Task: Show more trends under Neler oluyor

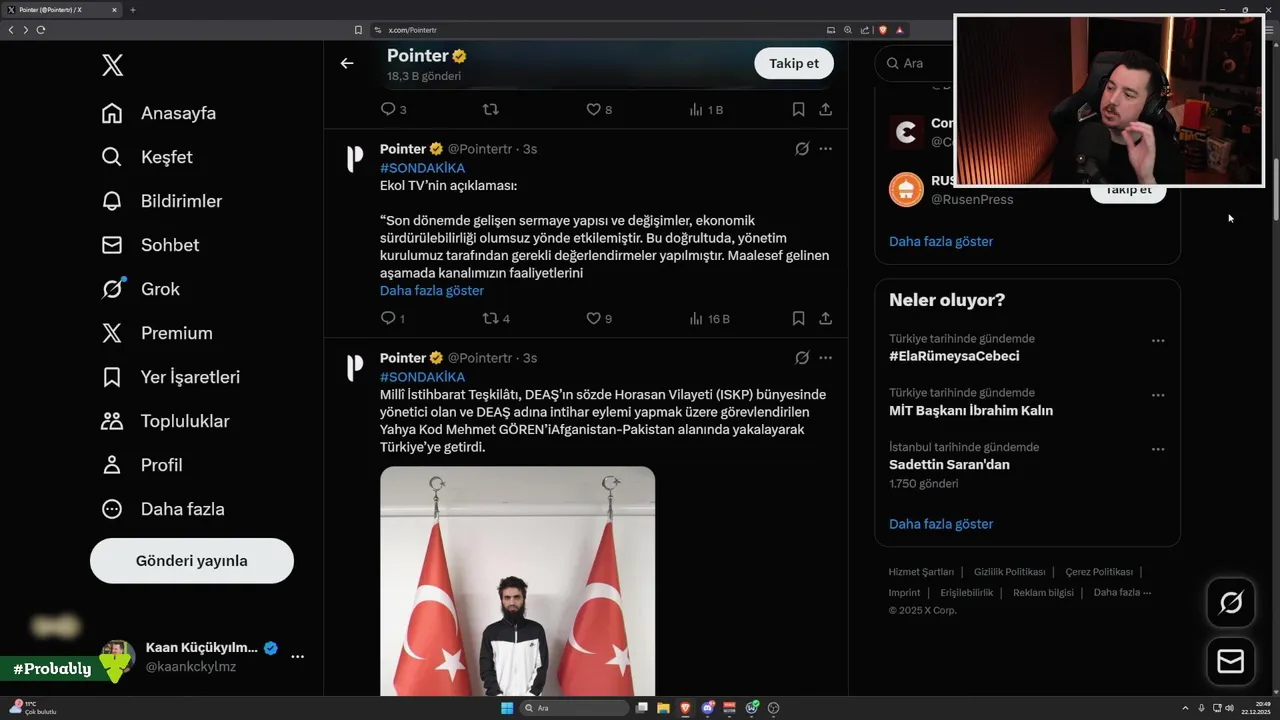Action: click(941, 524)
